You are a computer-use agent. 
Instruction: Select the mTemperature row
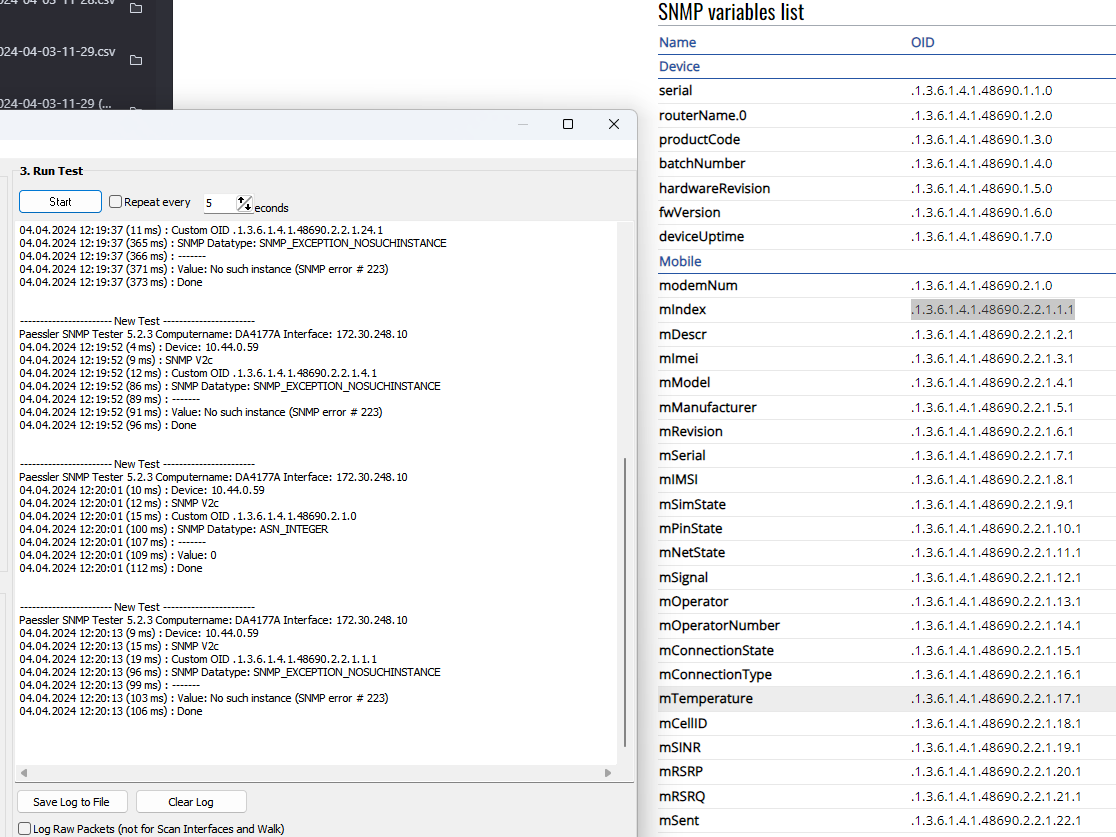(x=887, y=699)
